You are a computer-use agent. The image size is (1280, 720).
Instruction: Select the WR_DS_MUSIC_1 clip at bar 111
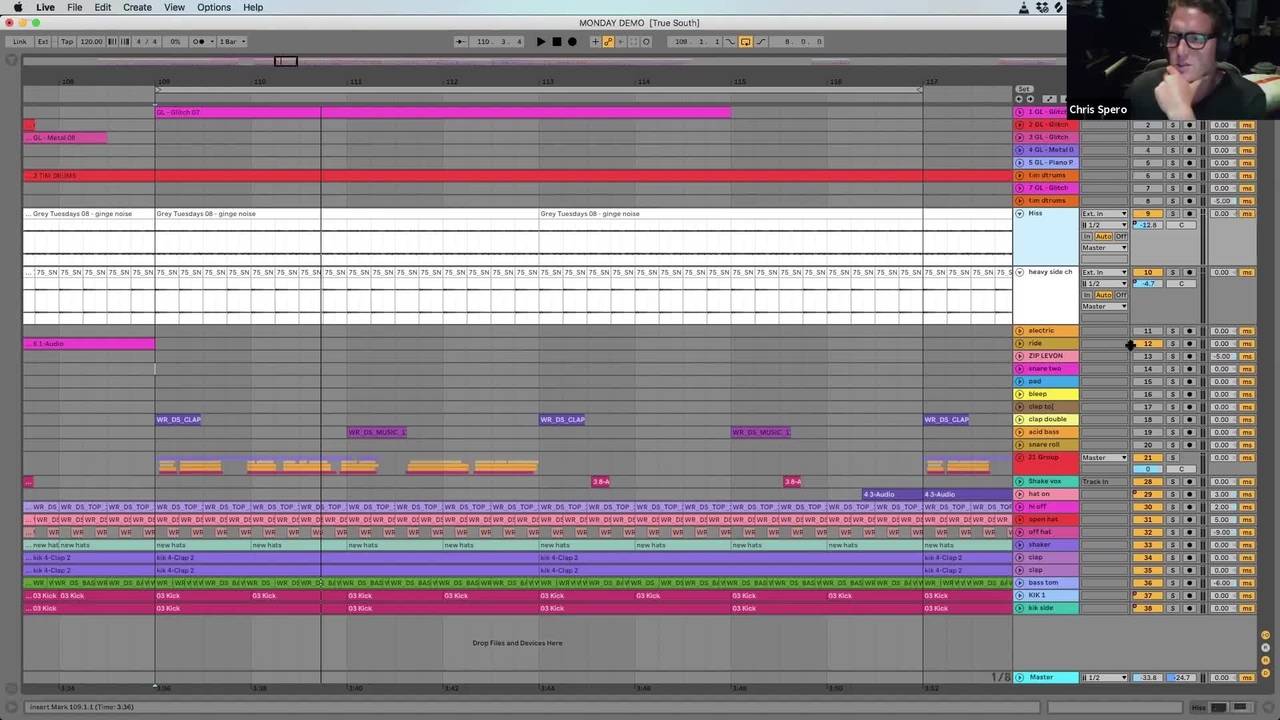click(x=377, y=432)
